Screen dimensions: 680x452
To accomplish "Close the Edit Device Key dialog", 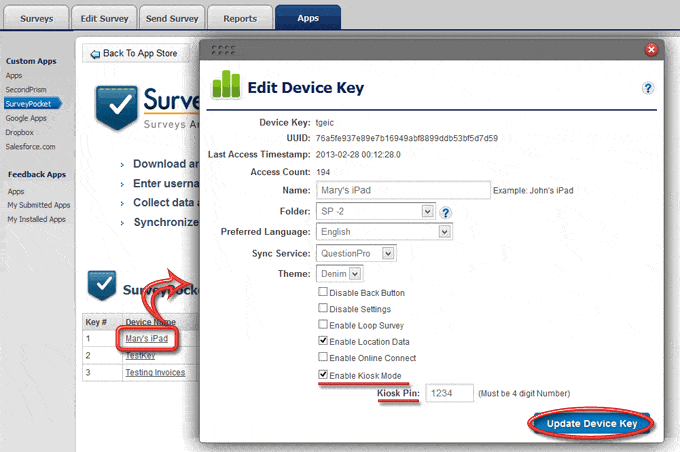I will [x=651, y=50].
